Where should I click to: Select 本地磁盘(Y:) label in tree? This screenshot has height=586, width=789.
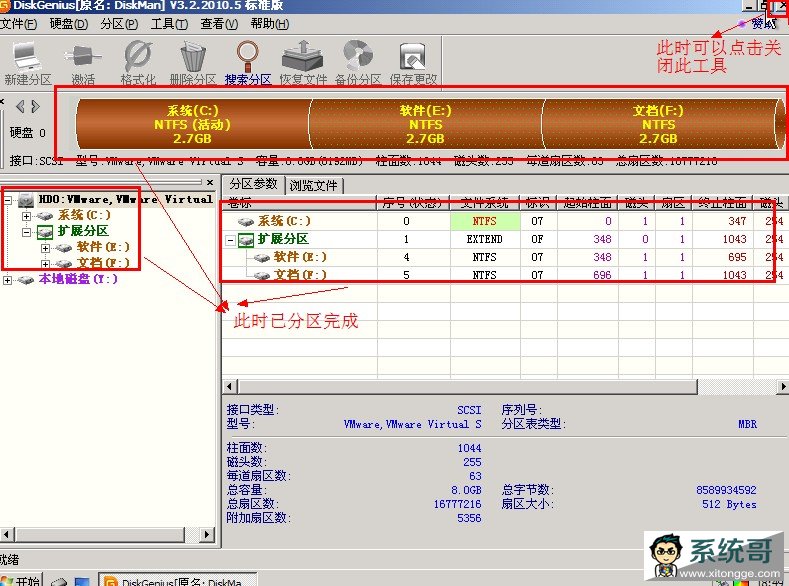point(78,279)
